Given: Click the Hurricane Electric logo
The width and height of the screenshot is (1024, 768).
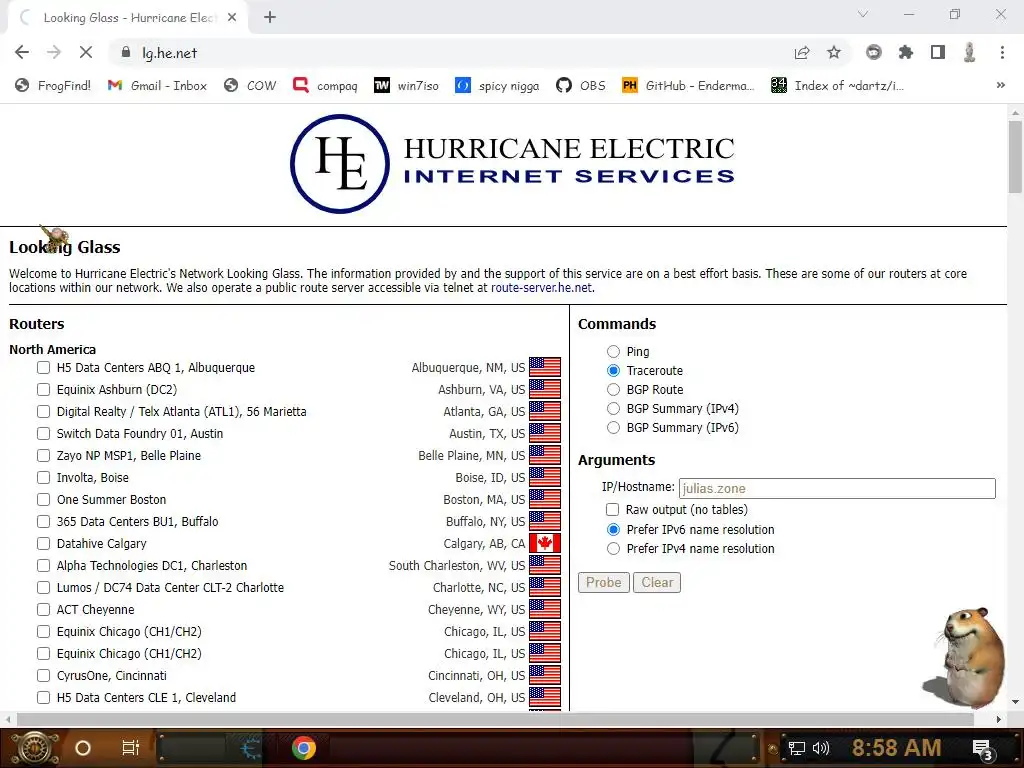Looking at the screenshot, I should pos(513,164).
